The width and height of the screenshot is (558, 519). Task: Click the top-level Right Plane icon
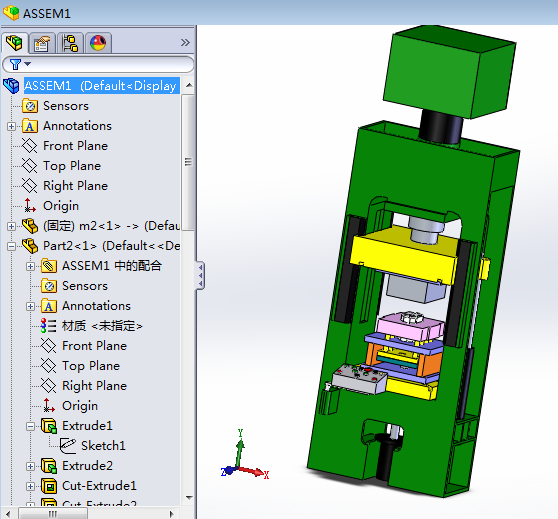(30, 186)
